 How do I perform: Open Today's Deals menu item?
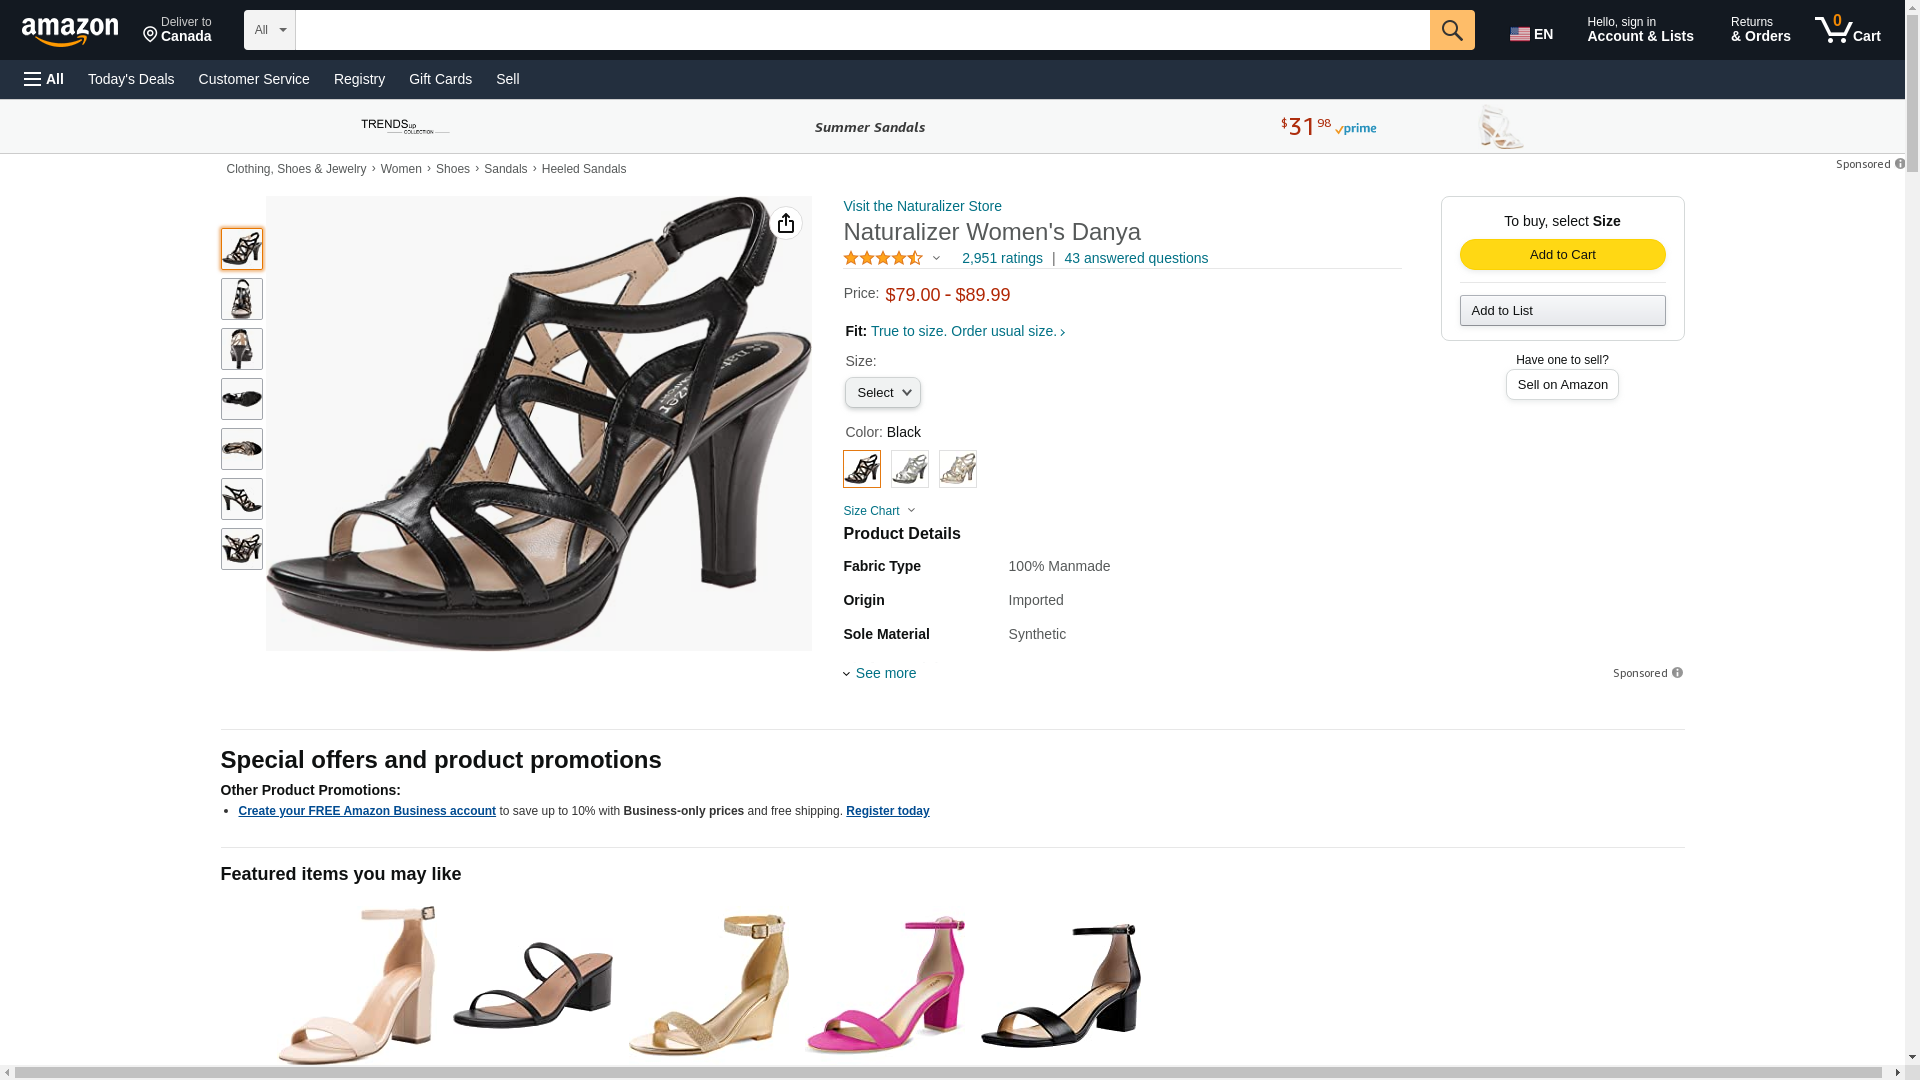click(131, 79)
